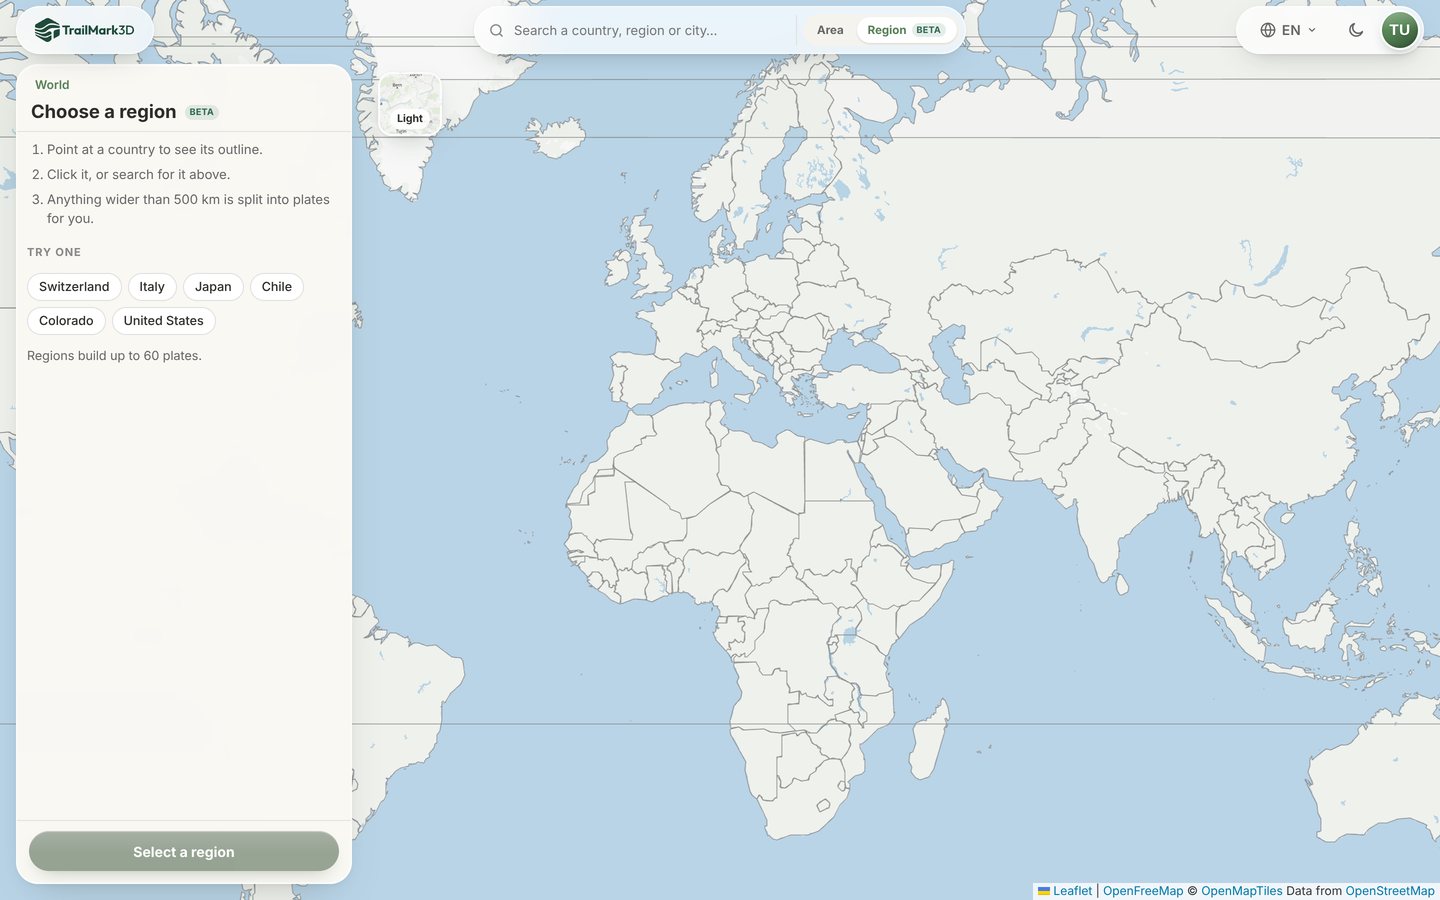The height and width of the screenshot is (900, 1440).
Task: Choose the Chile suggestion chip
Action: pyautogui.click(x=277, y=287)
